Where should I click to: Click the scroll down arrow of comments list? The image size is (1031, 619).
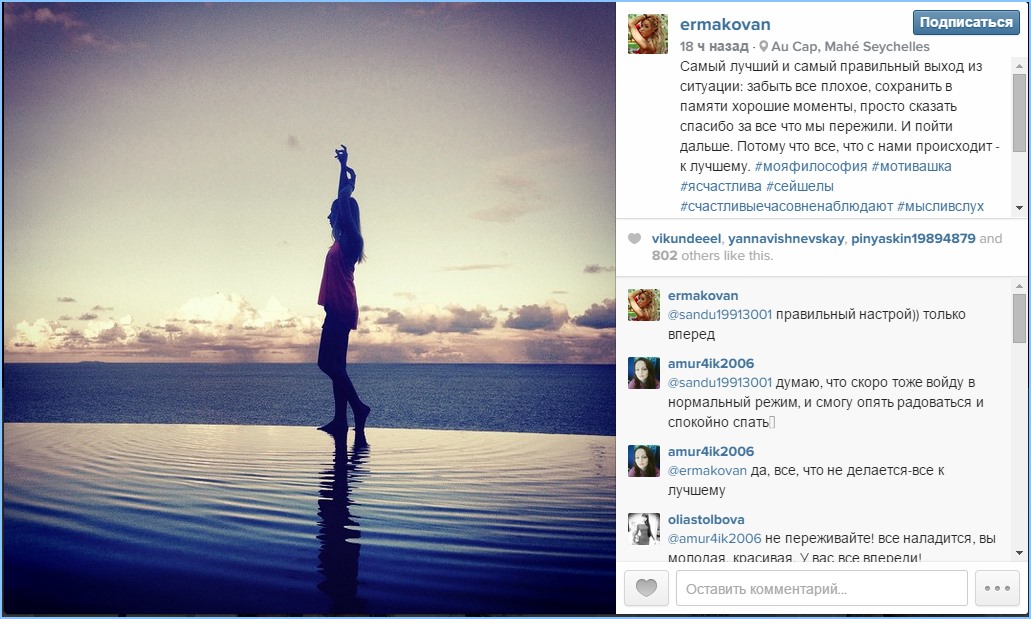[1019, 553]
